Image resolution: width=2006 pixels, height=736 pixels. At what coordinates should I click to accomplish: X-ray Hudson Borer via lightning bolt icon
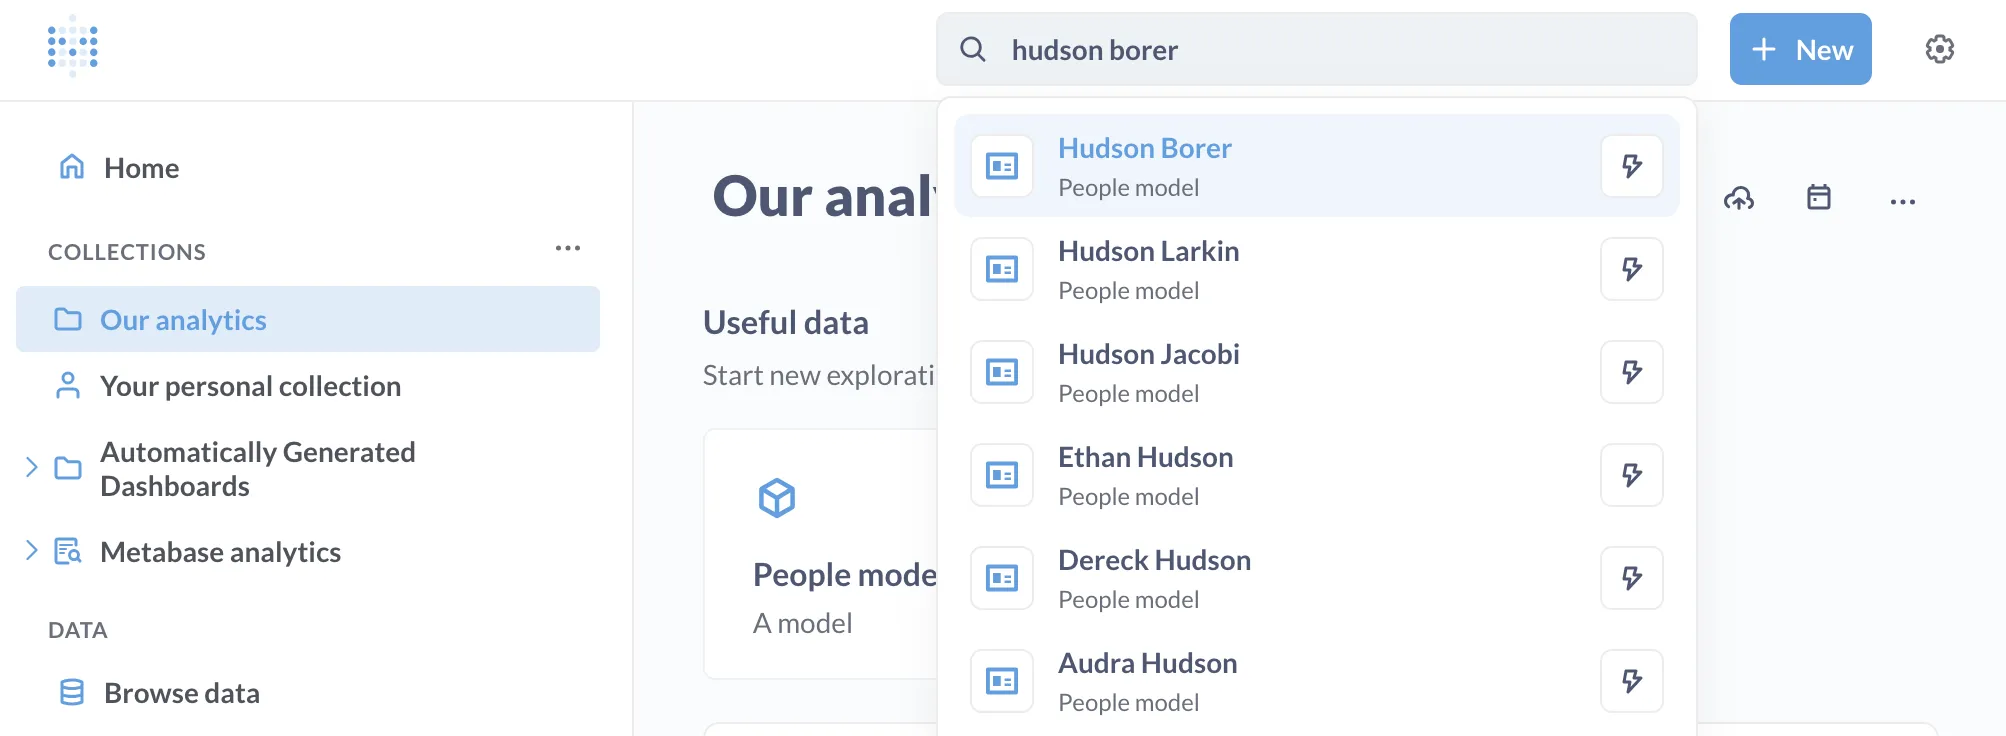click(x=1632, y=166)
